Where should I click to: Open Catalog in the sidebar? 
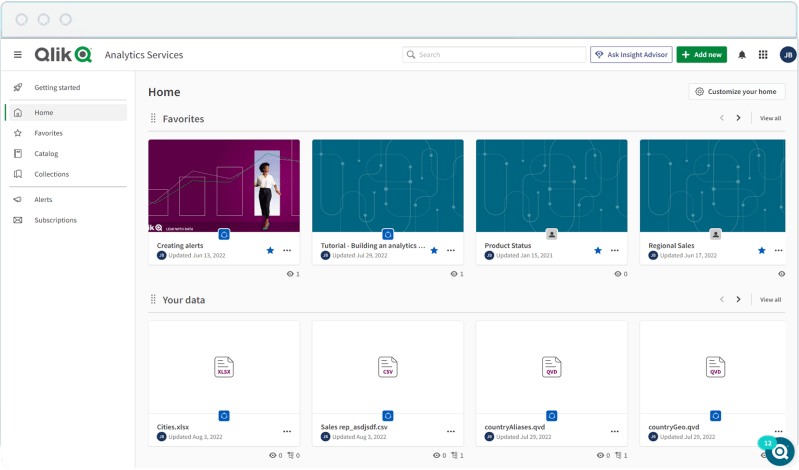coord(46,154)
